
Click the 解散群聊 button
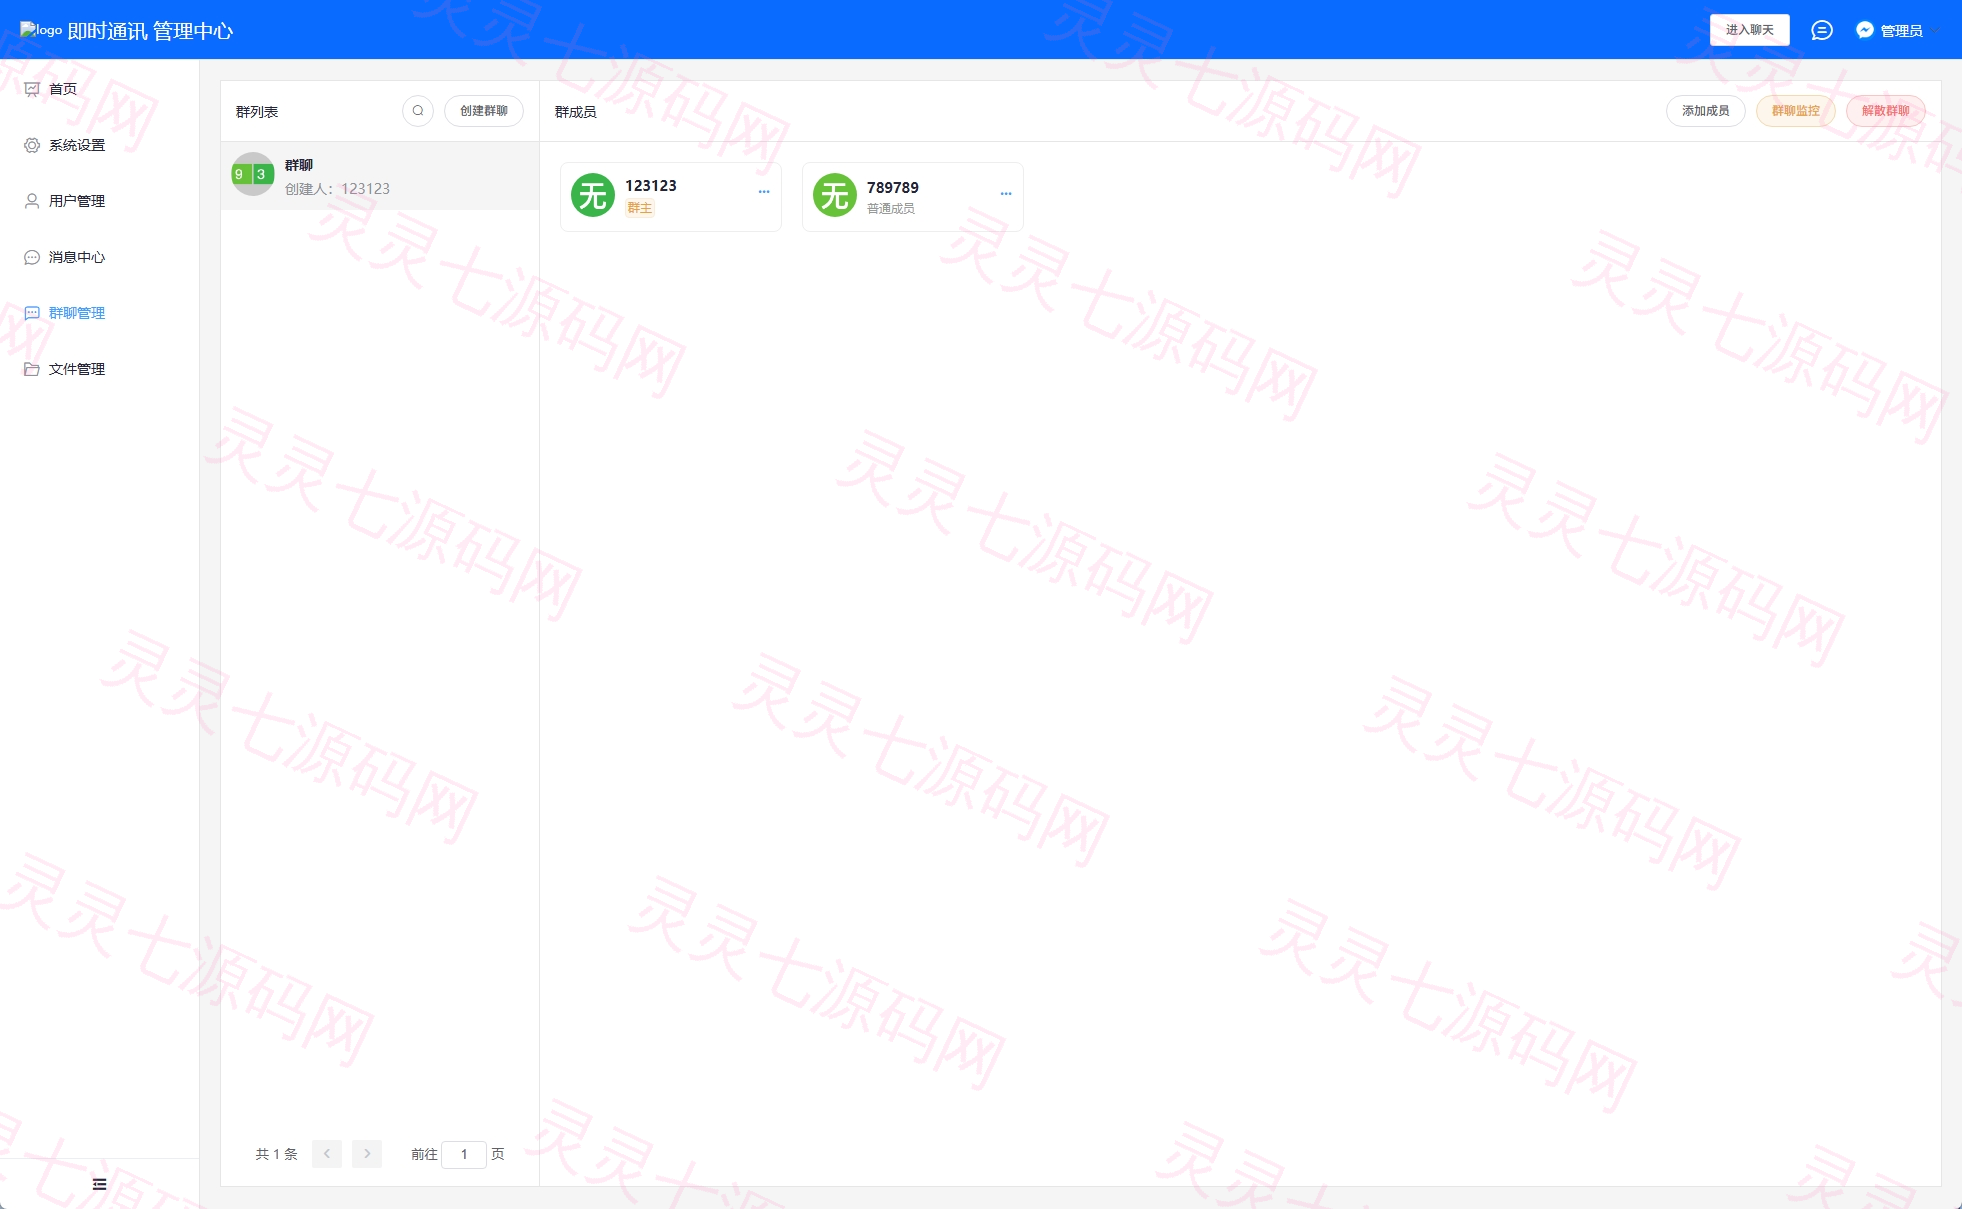tap(1886, 111)
